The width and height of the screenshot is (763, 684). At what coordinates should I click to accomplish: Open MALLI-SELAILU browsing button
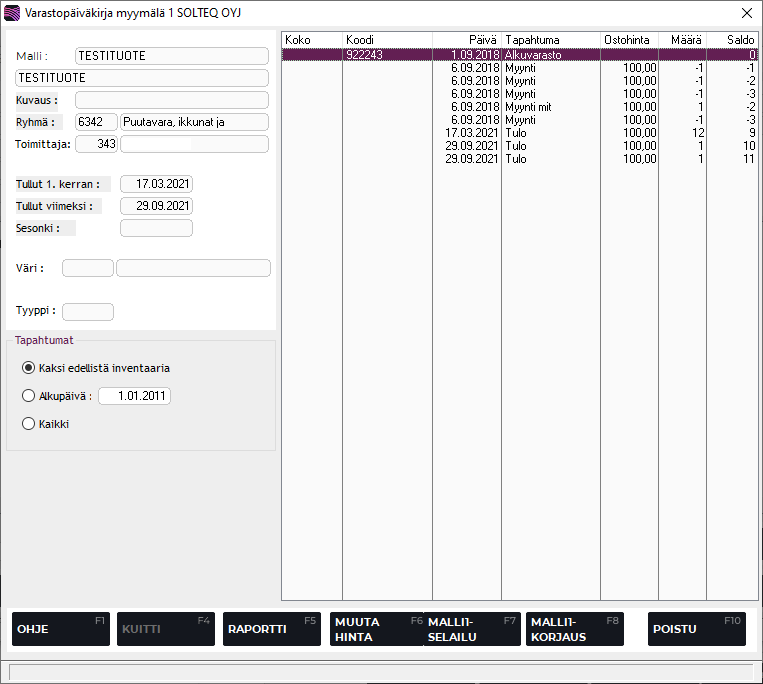click(x=473, y=629)
